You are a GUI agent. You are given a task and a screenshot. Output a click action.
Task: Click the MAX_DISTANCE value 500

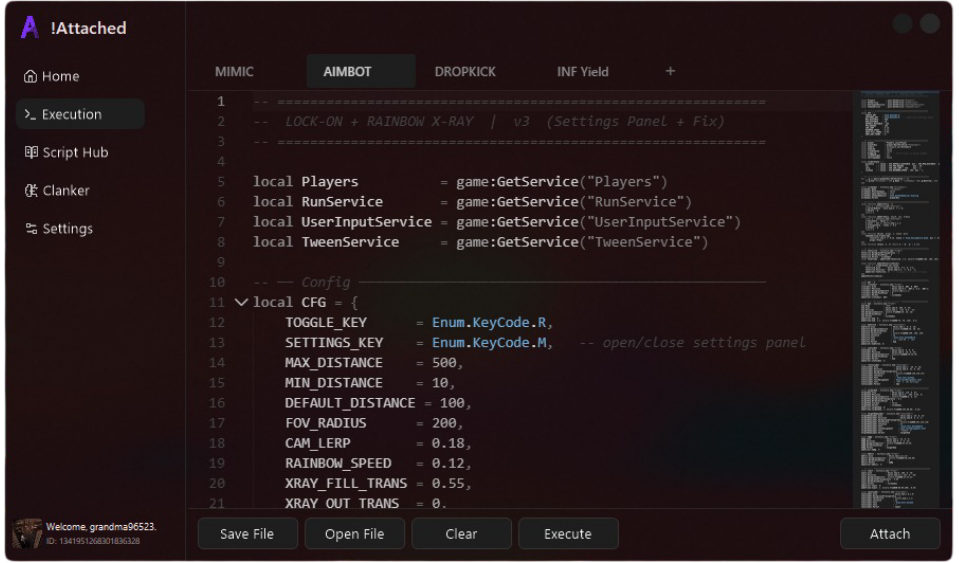[x=444, y=362]
